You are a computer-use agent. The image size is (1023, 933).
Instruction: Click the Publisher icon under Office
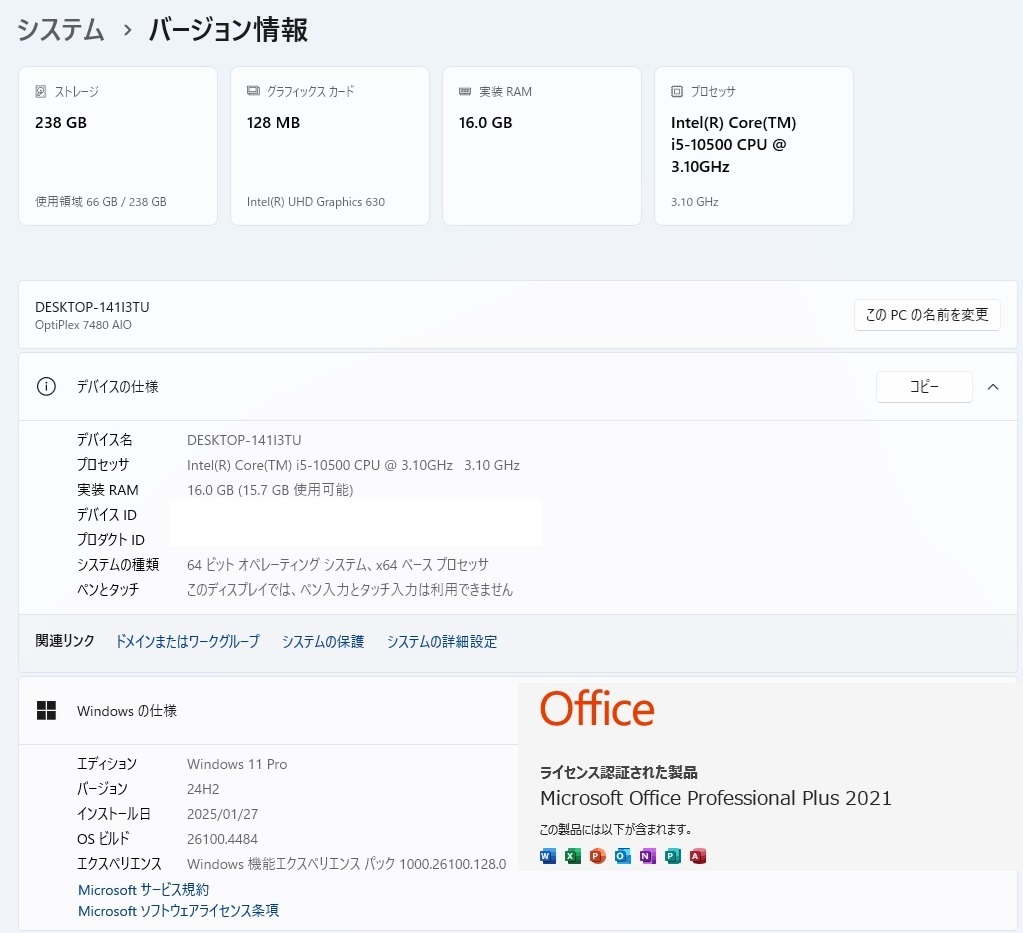click(x=673, y=856)
